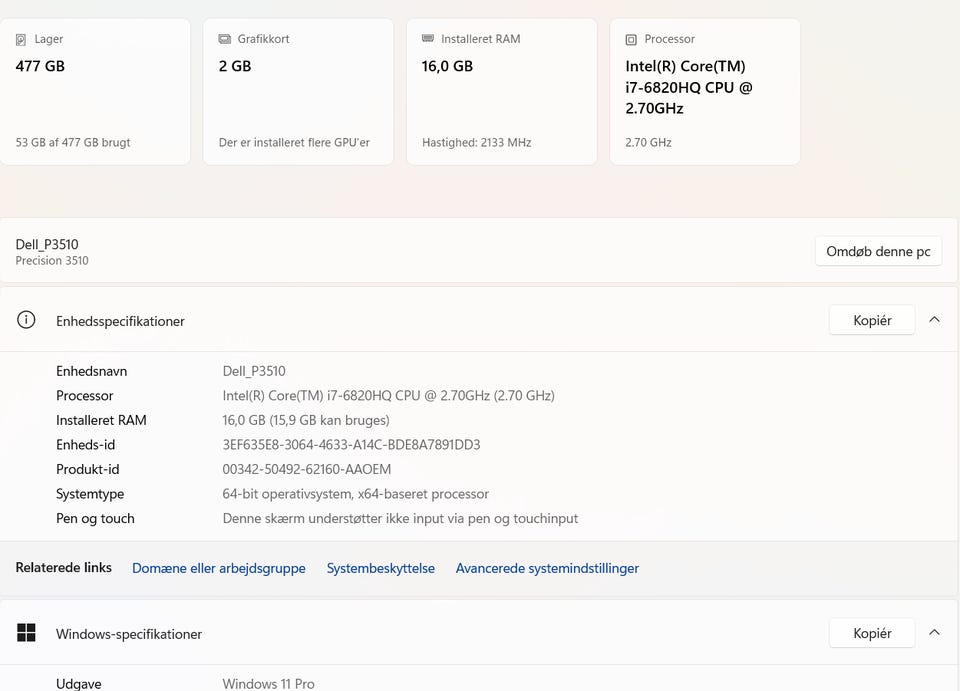The width and height of the screenshot is (960, 691).
Task: Click the Enheds-id value text
Action: pyautogui.click(x=351, y=445)
